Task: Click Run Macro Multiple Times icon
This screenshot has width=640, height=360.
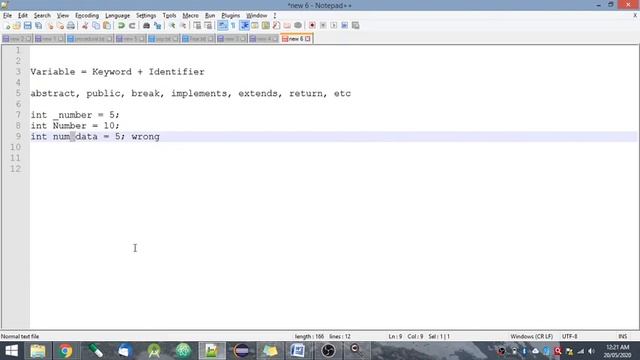Action: pos(344,26)
